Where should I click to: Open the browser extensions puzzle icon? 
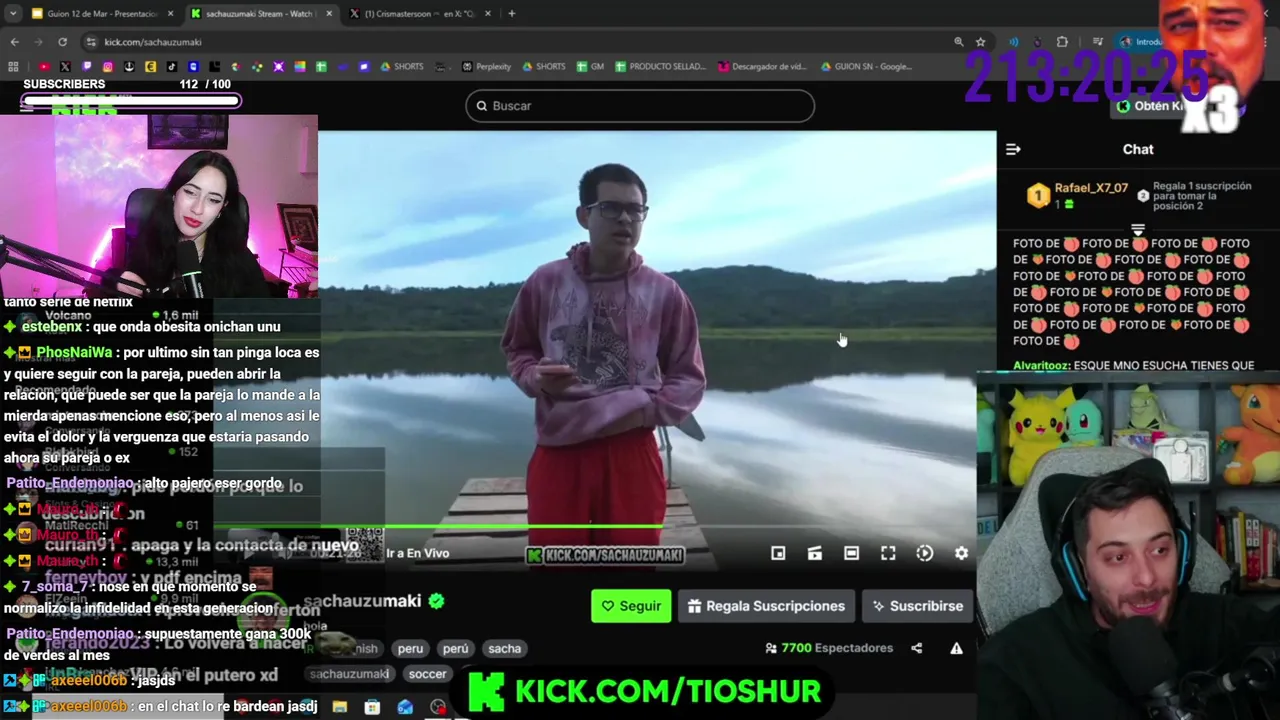pos(1062,42)
